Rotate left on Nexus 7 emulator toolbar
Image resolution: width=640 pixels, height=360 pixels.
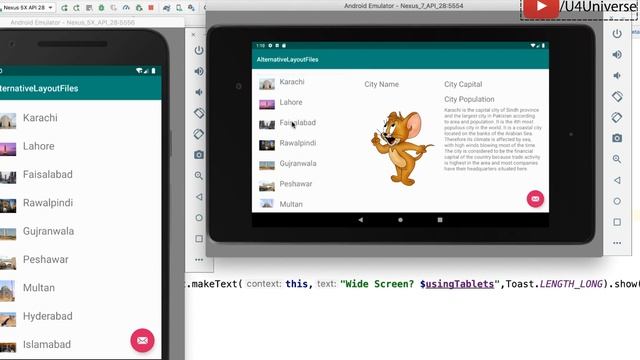click(617, 96)
